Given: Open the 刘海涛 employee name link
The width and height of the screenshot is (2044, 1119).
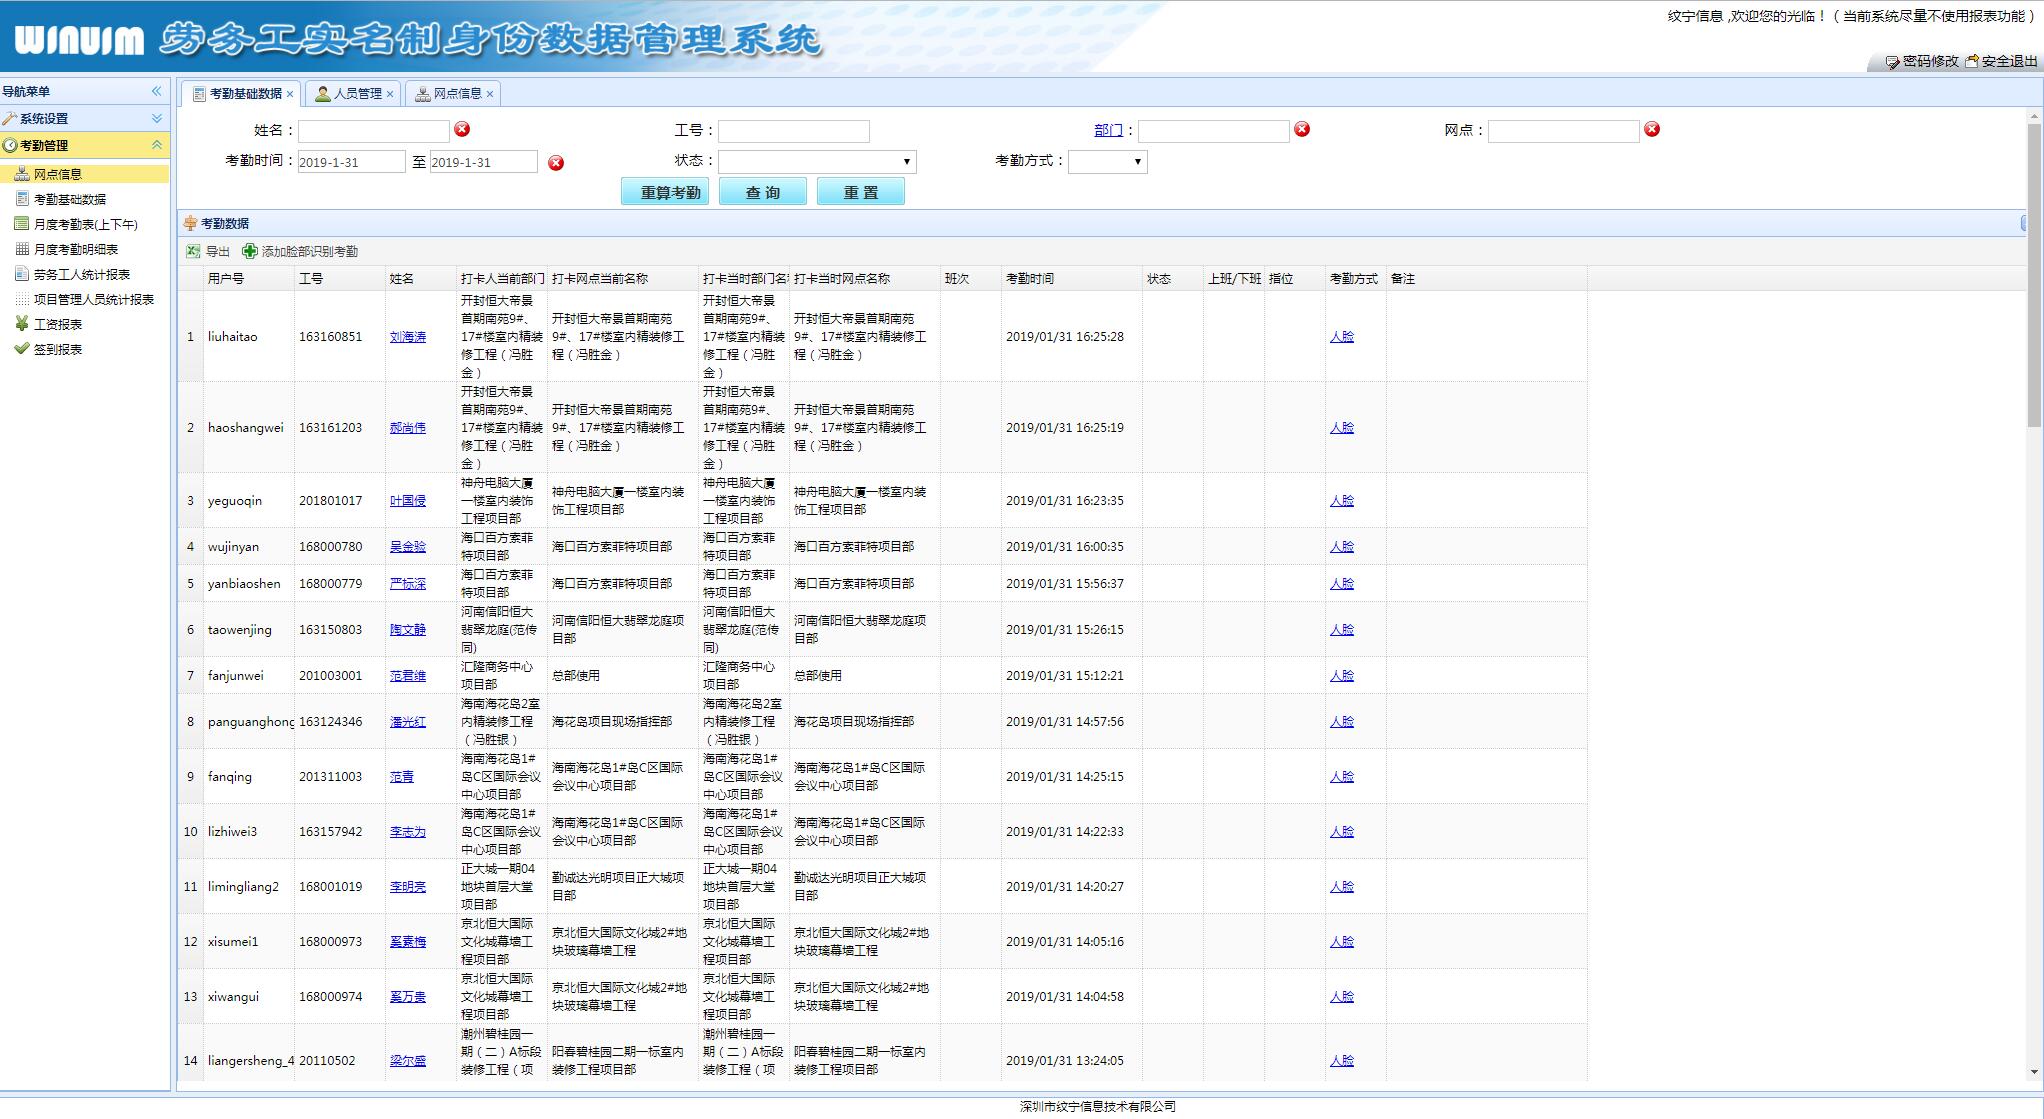Looking at the screenshot, I should pyautogui.click(x=407, y=337).
